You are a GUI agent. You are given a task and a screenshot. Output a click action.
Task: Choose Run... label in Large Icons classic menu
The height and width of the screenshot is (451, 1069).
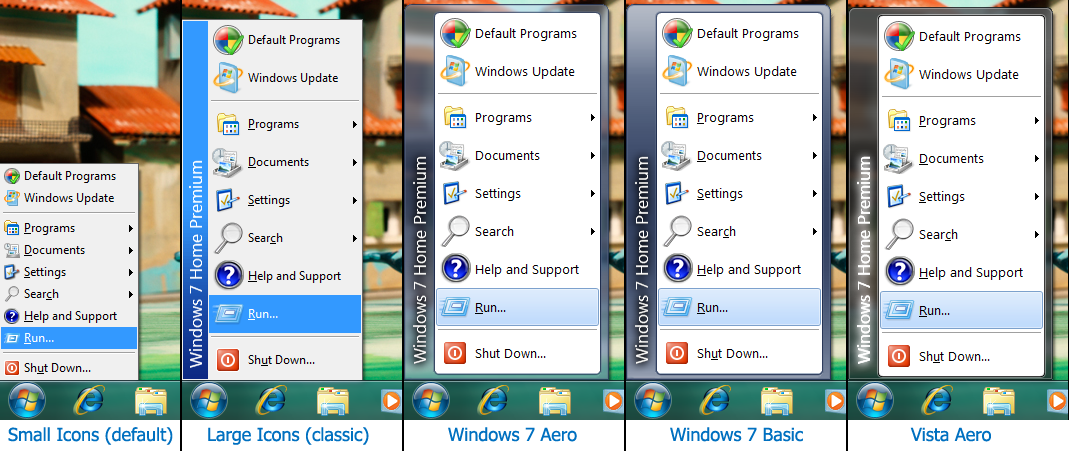tap(262, 314)
